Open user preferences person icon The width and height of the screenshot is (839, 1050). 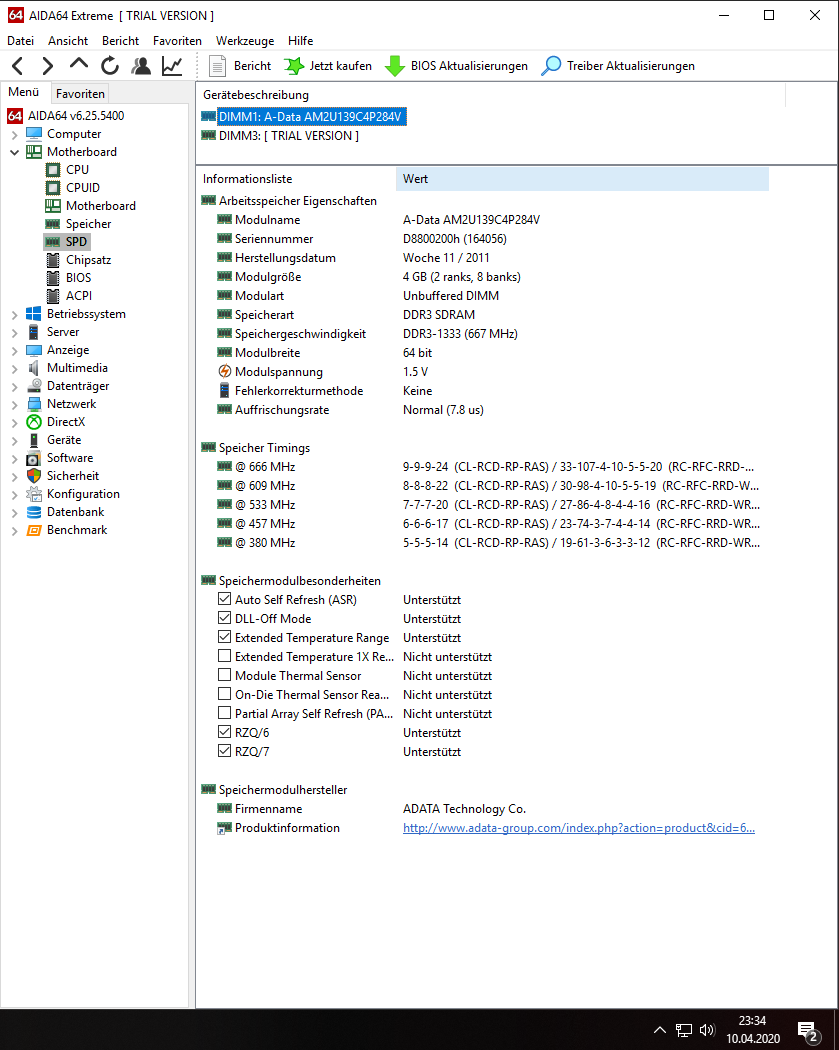pyautogui.click(x=141, y=66)
